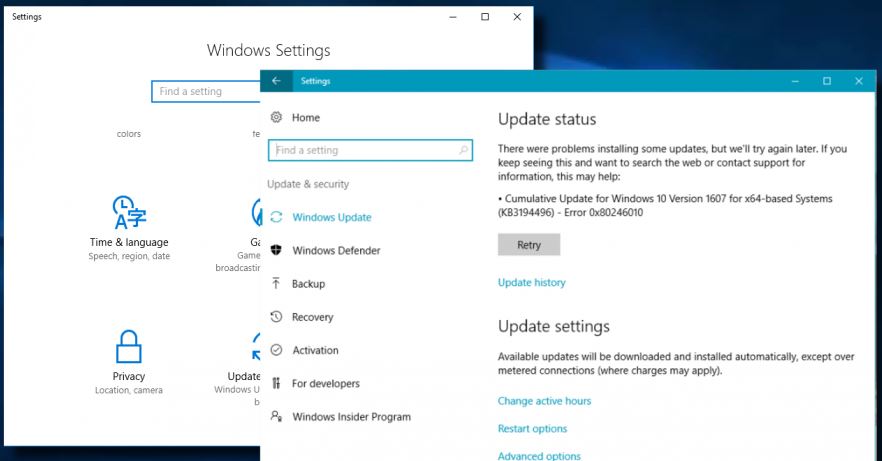Click the Windows Insider Program icon
The image size is (882, 461).
click(x=276, y=417)
